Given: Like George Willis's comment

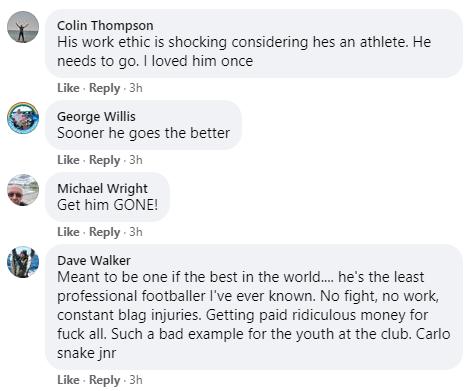Looking at the screenshot, I should (x=68, y=160).
